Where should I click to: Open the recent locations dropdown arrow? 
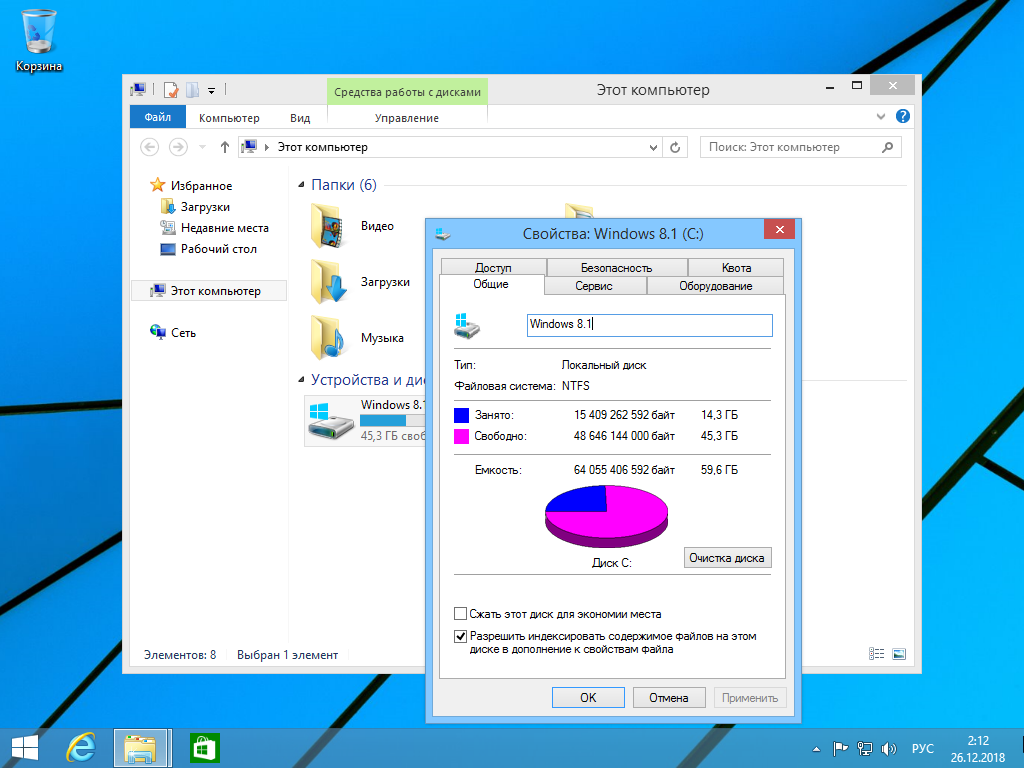click(202, 148)
